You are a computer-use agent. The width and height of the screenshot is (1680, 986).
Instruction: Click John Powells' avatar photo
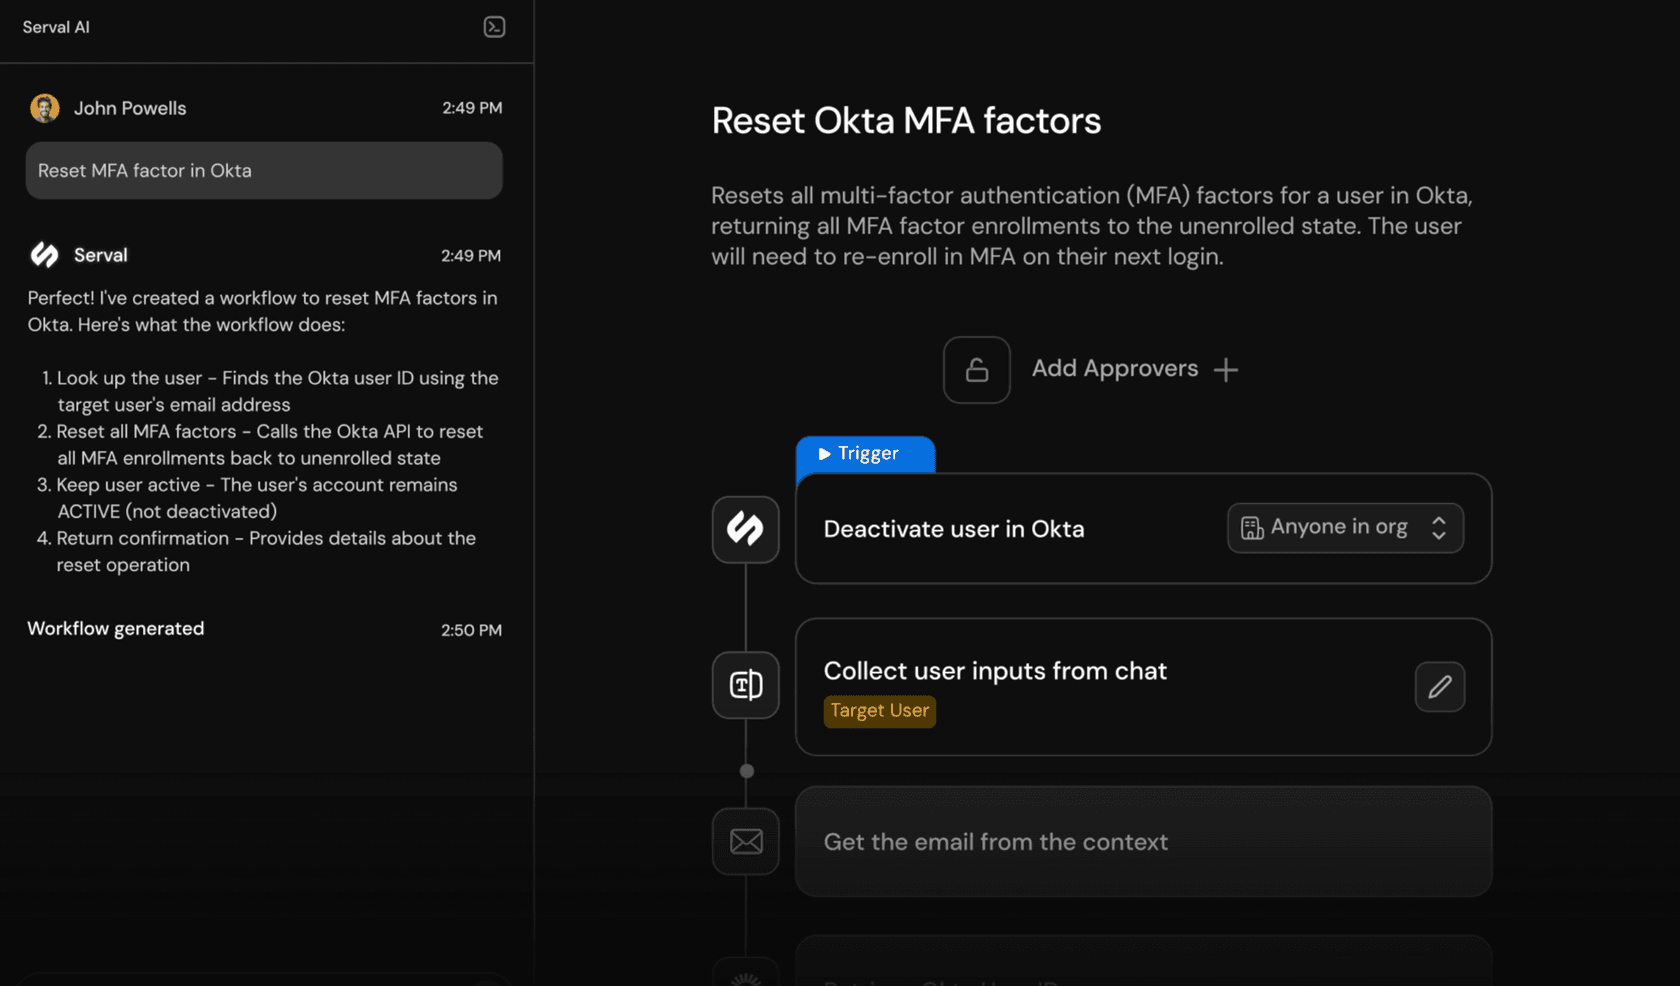(44, 108)
